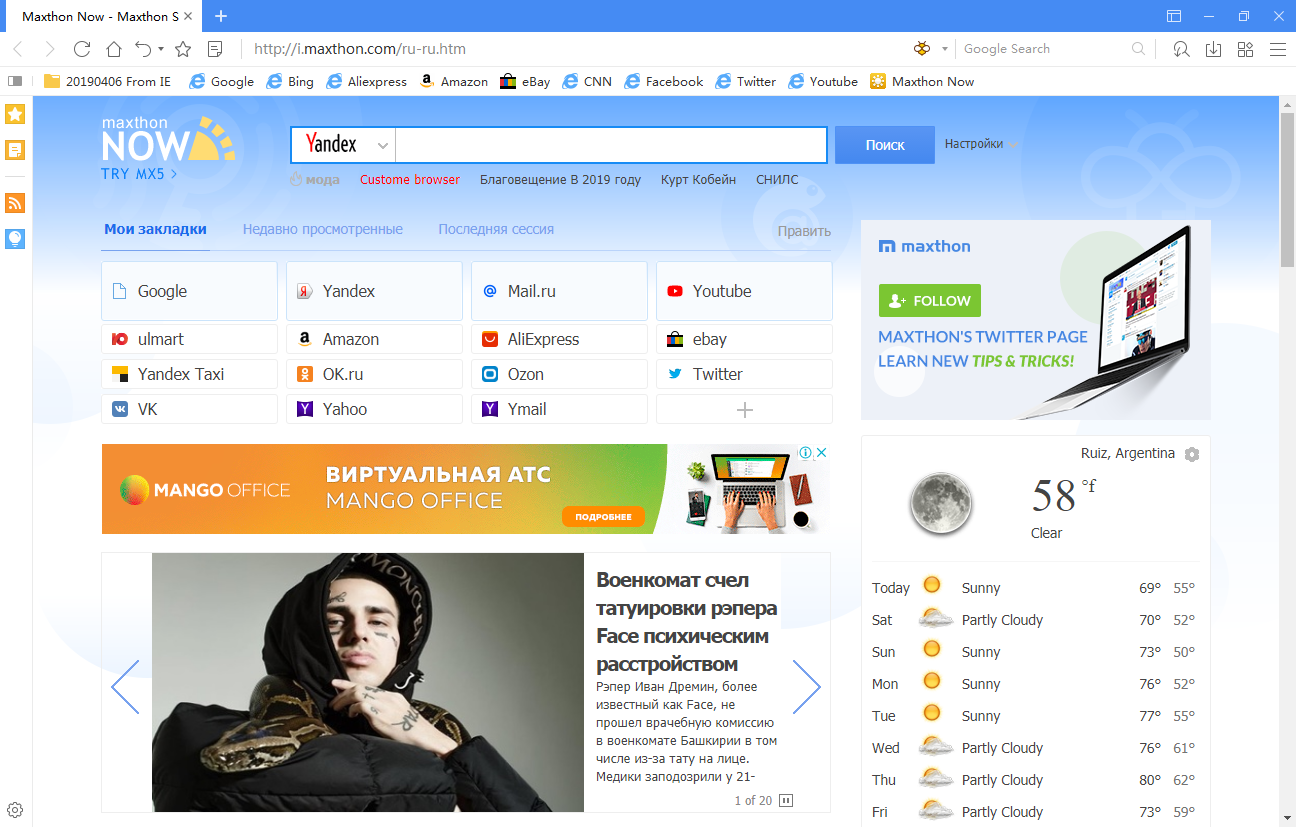The width and height of the screenshot is (1296, 827).
Task: Pause the news slideshow
Action: click(786, 800)
